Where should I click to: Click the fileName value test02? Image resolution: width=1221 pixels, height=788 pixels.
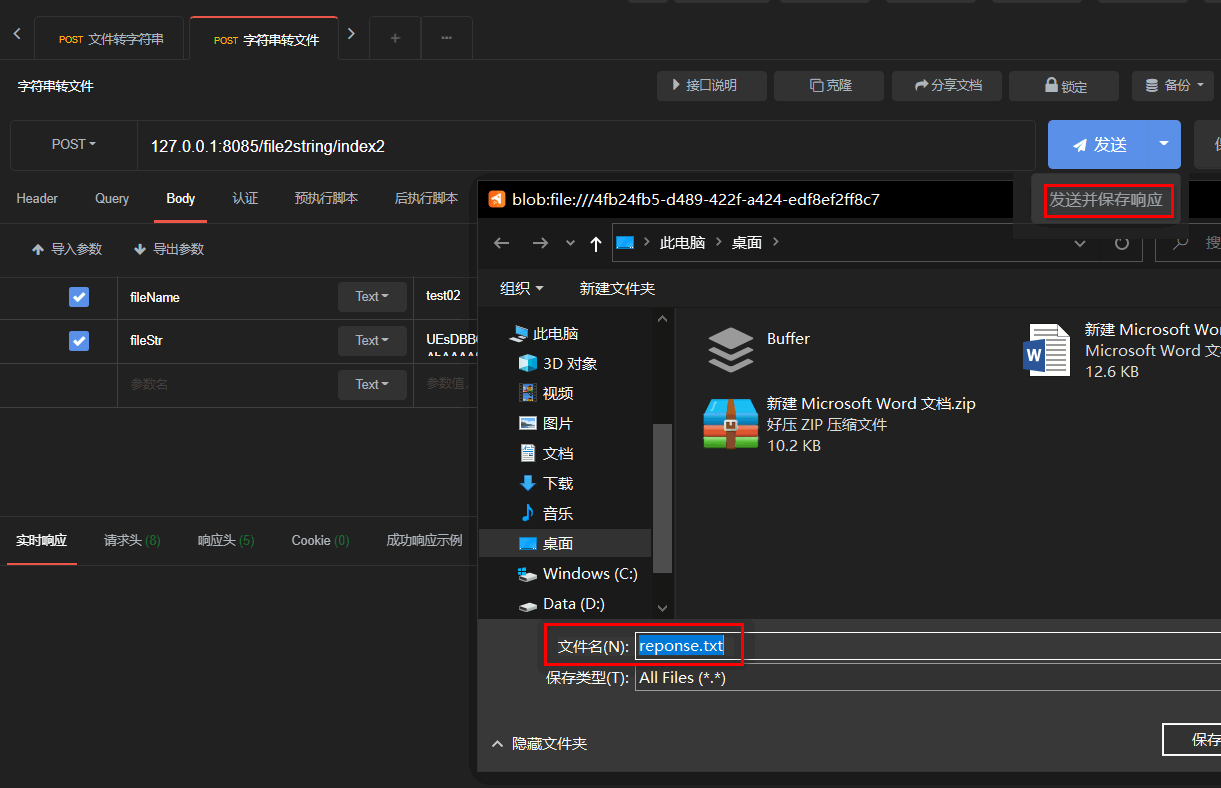click(443, 297)
